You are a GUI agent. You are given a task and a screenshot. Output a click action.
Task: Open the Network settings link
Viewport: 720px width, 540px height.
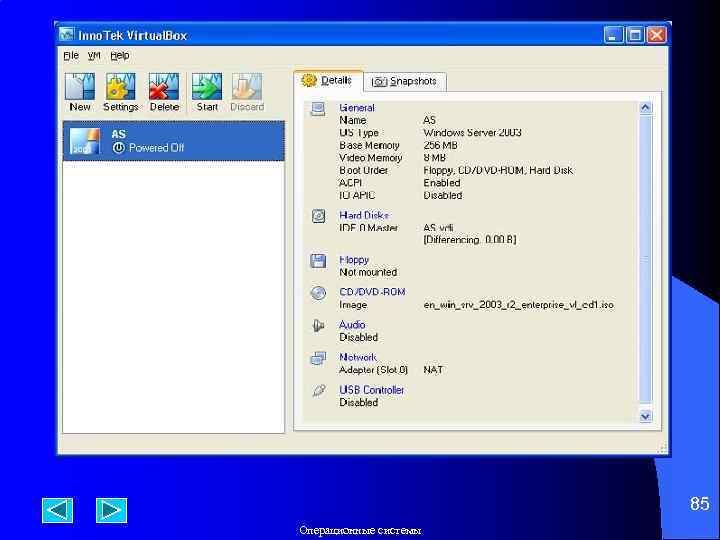(358, 357)
